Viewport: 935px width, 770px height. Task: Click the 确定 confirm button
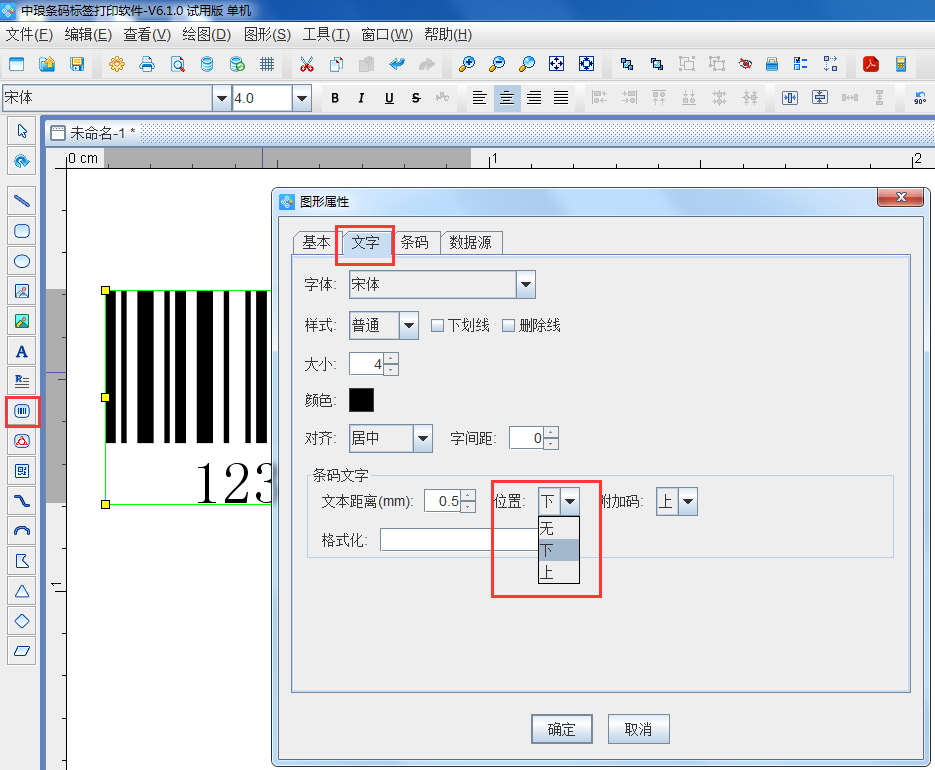pyautogui.click(x=561, y=729)
